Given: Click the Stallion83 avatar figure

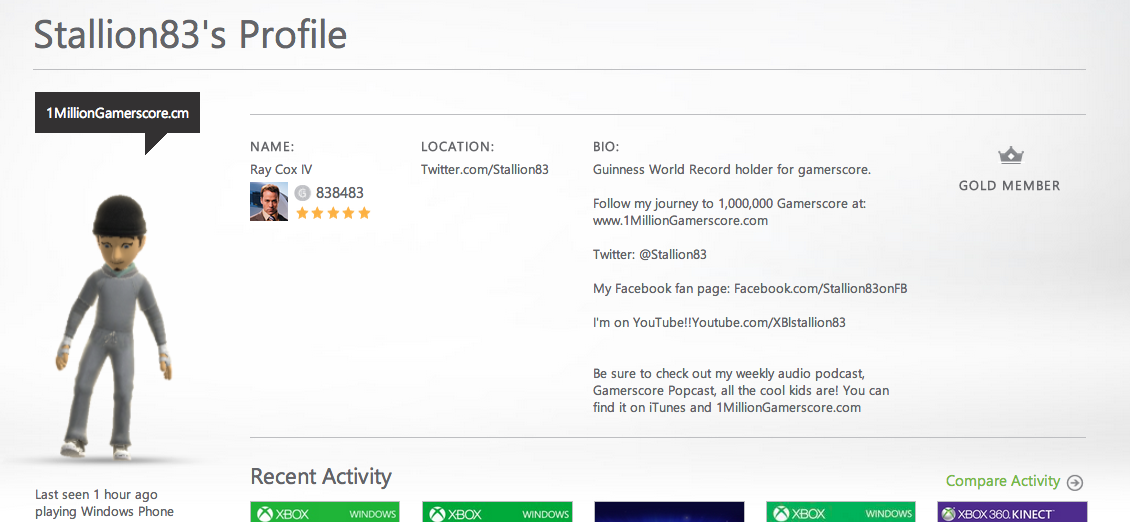Looking at the screenshot, I should tap(114, 327).
